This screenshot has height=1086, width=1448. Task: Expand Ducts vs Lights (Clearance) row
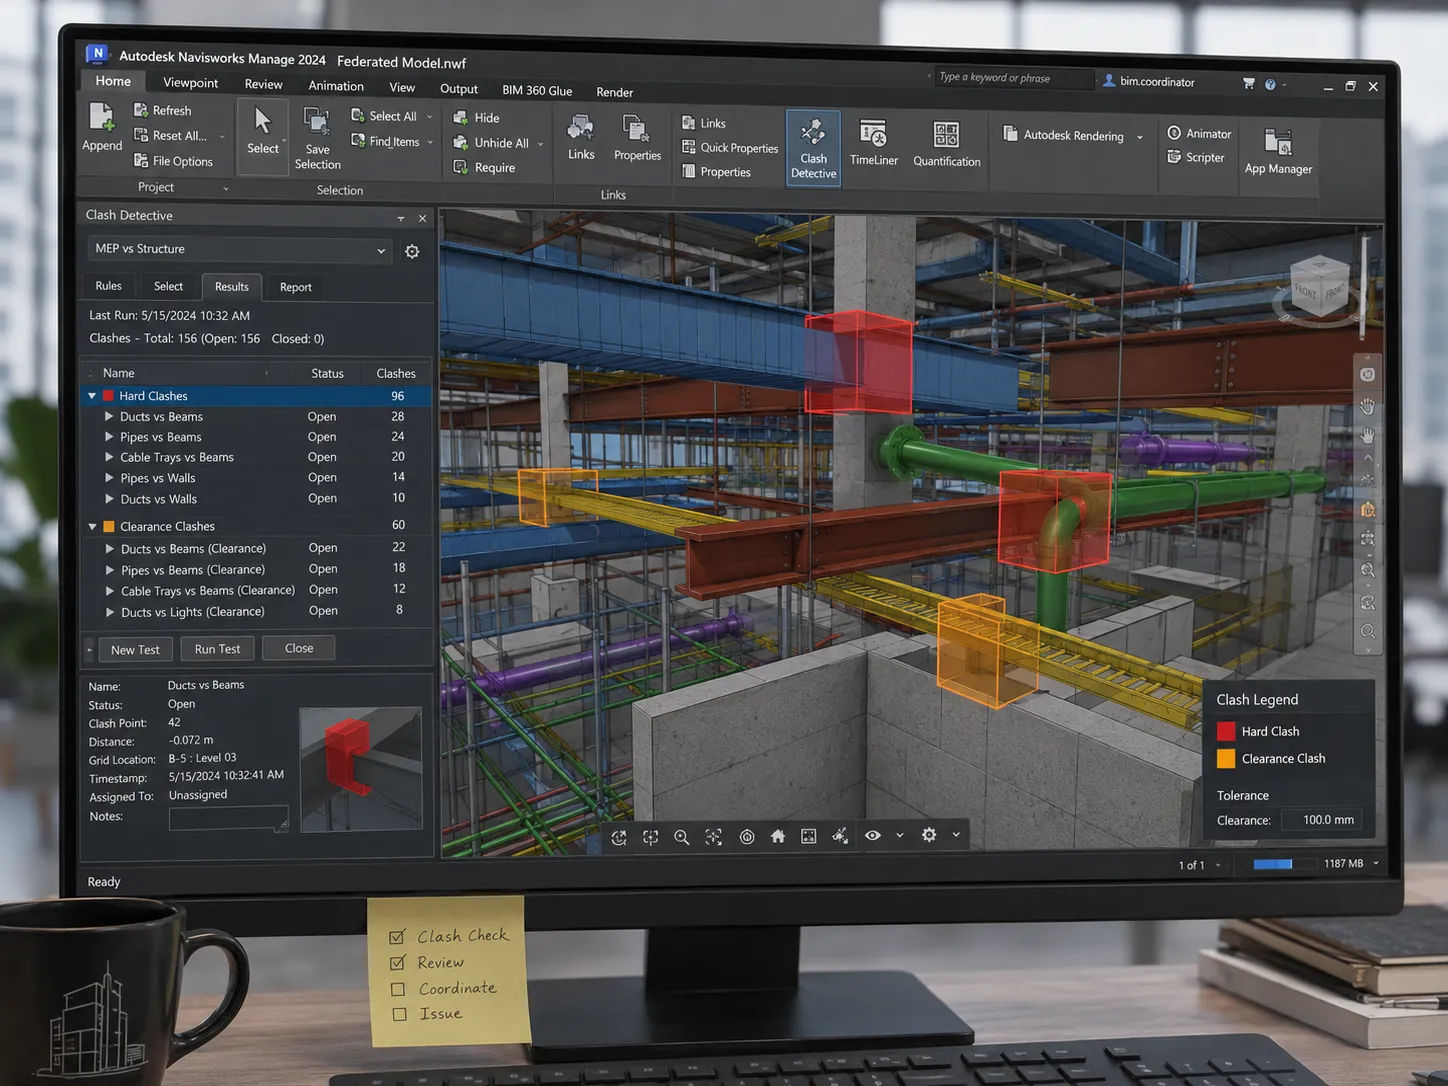(110, 612)
